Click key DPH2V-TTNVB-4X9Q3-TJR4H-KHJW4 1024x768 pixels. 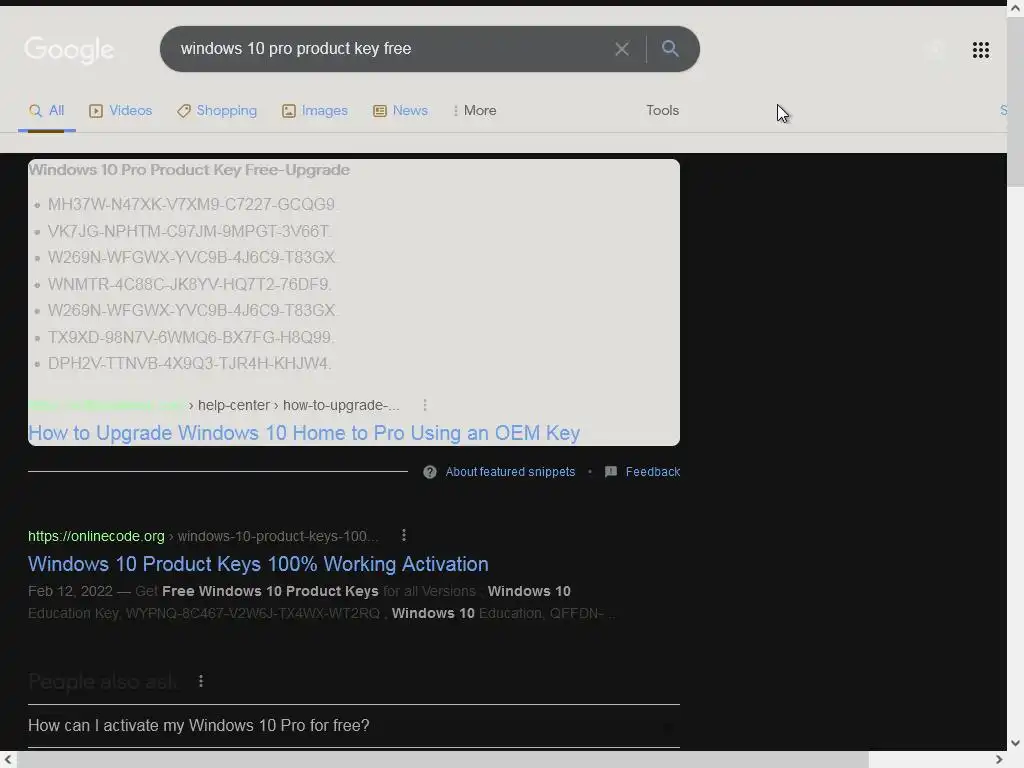(x=189, y=363)
